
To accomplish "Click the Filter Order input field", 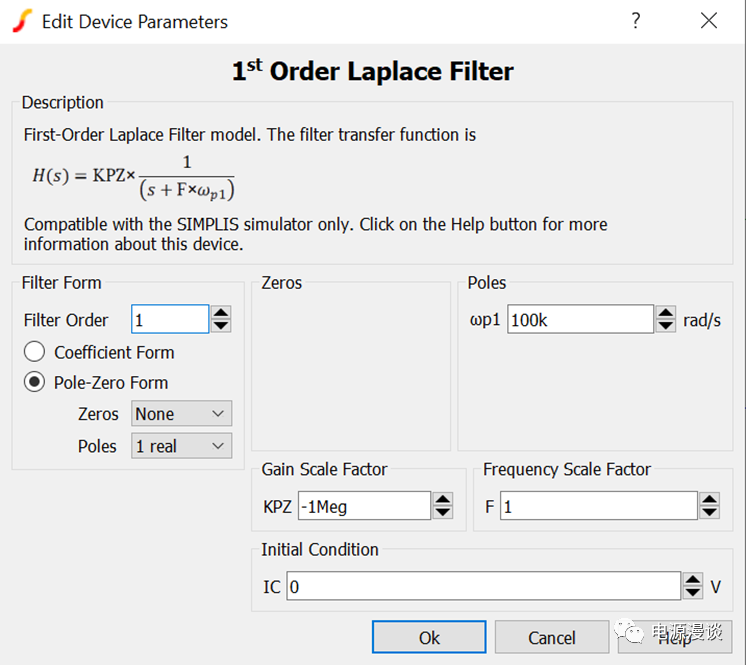I will click(169, 320).
